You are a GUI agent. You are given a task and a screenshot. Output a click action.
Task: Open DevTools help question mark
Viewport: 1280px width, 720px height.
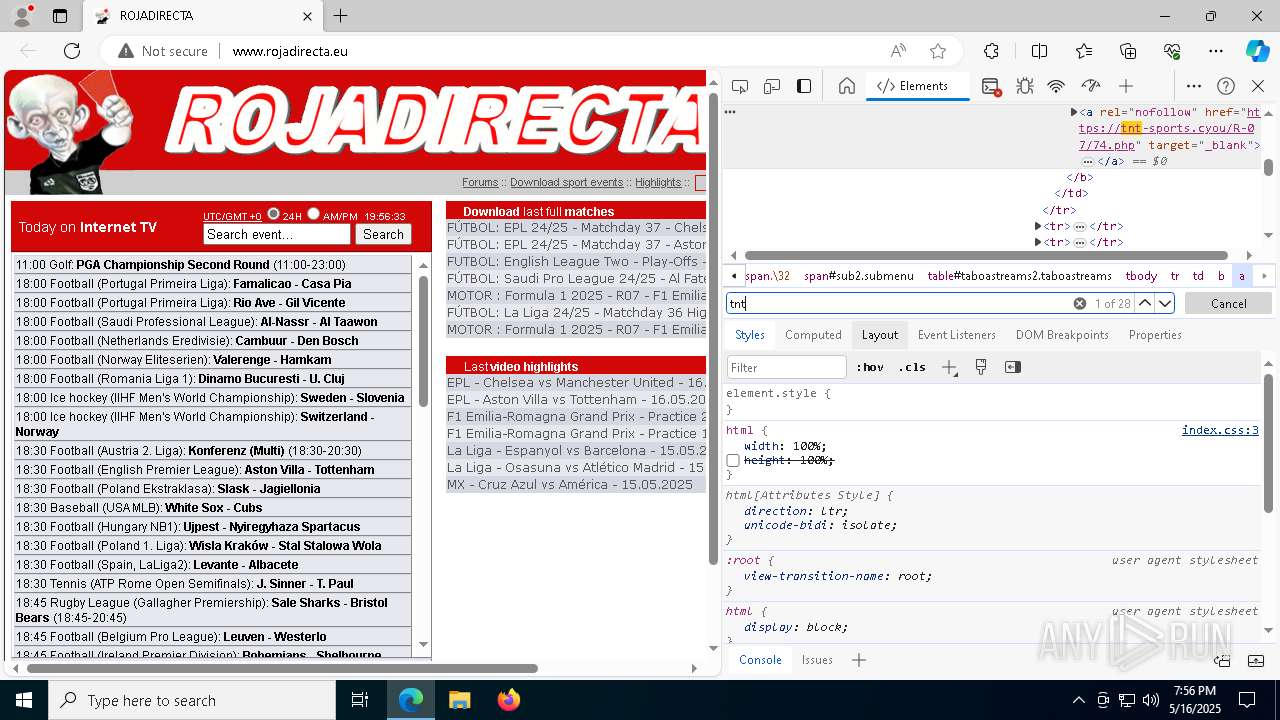point(1226,86)
